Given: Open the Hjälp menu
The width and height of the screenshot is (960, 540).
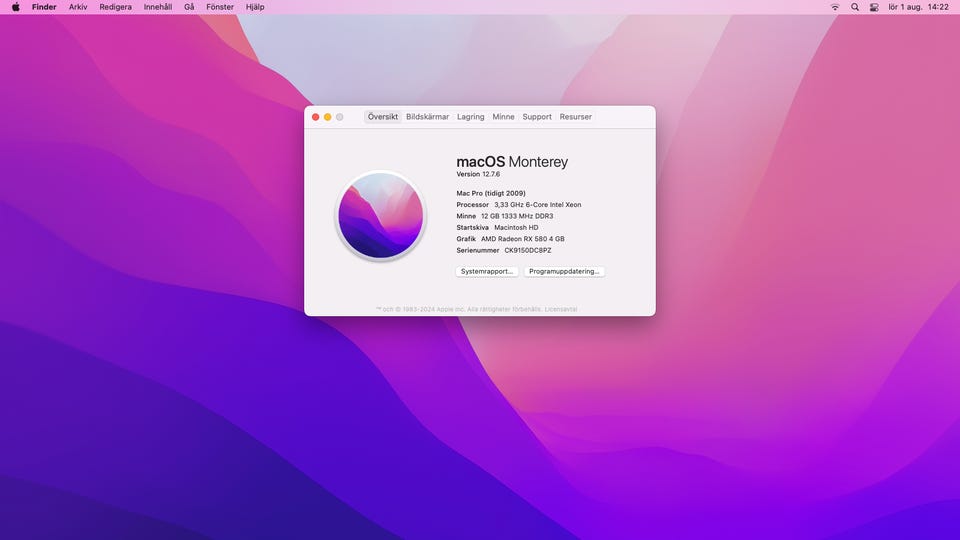Looking at the screenshot, I should pyautogui.click(x=255, y=7).
